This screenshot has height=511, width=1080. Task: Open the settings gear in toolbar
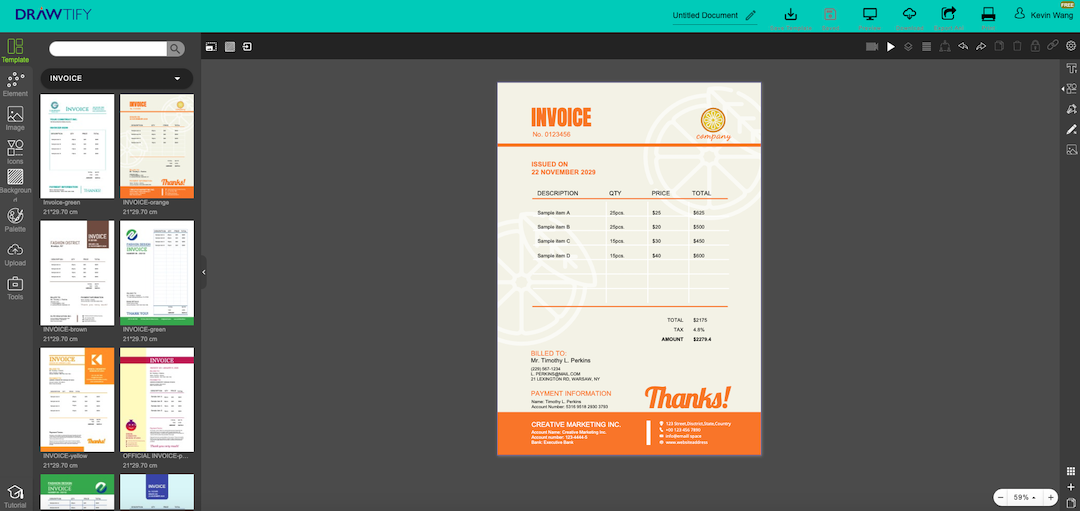[x=1071, y=46]
